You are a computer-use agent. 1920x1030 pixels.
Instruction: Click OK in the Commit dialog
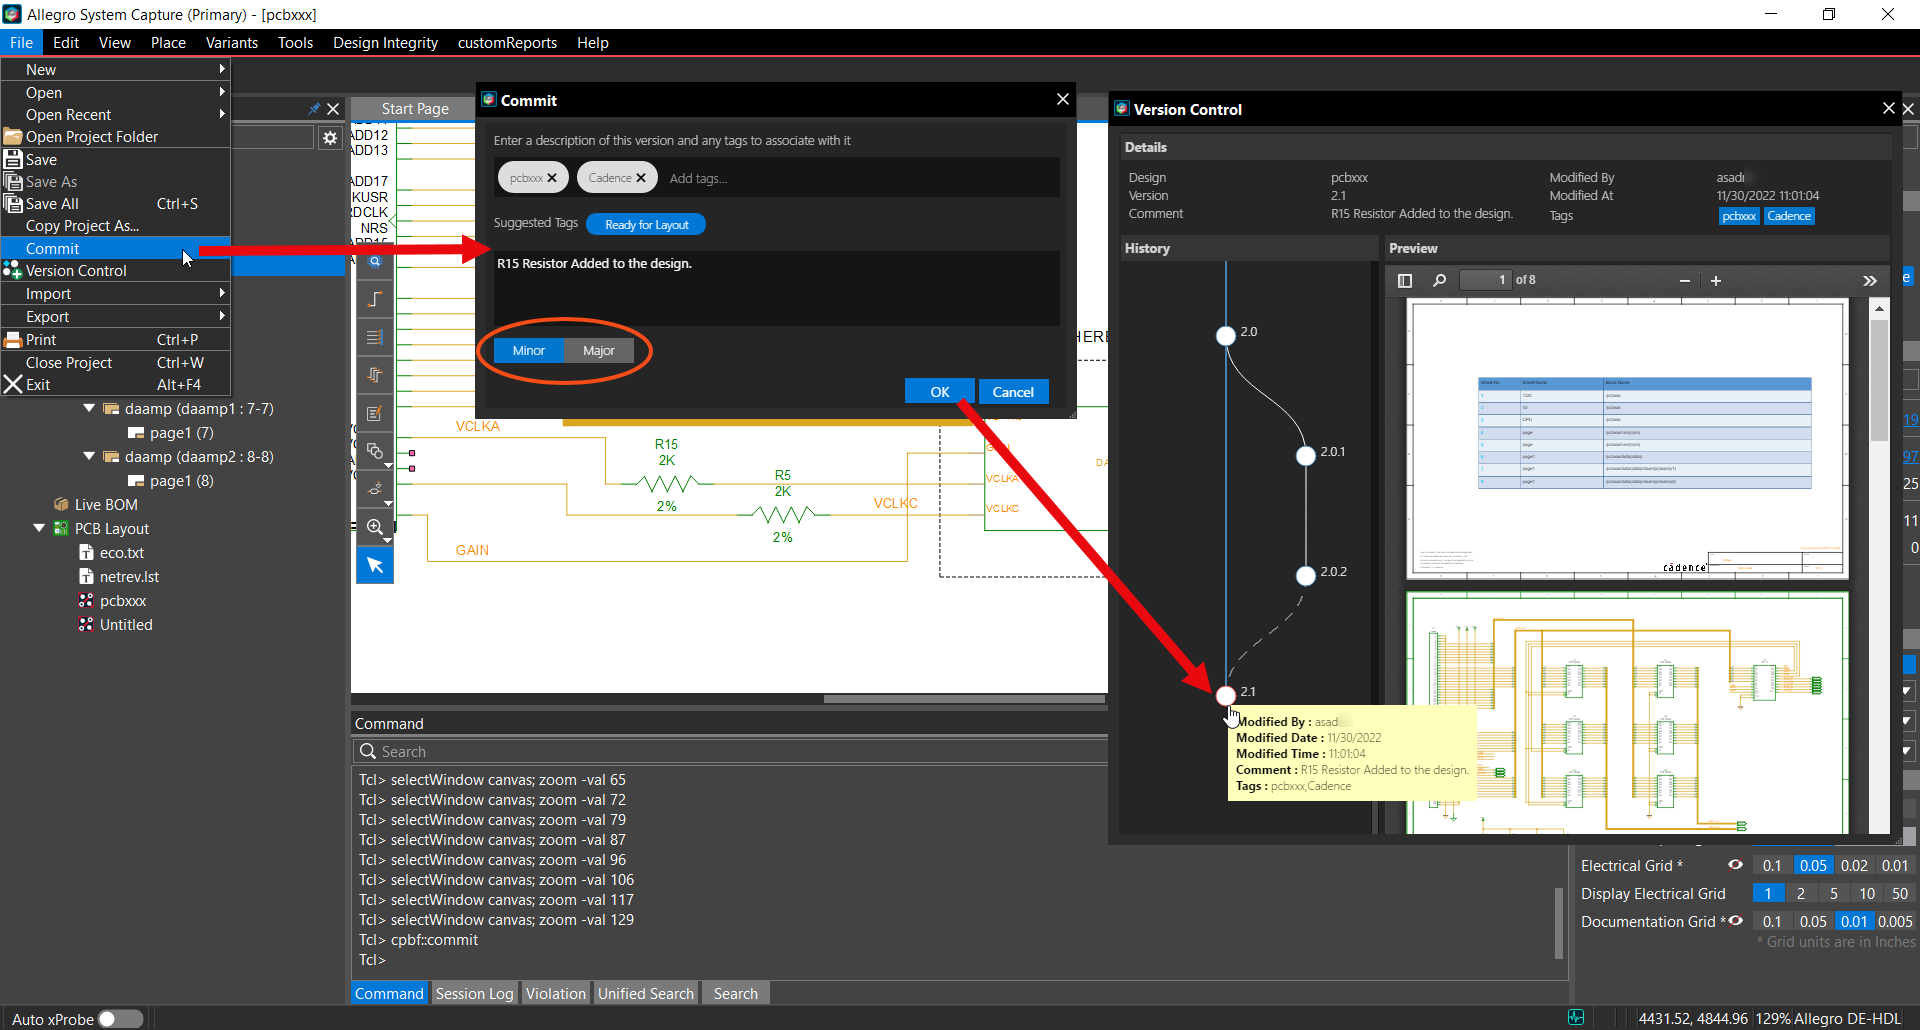[x=938, y=391]
